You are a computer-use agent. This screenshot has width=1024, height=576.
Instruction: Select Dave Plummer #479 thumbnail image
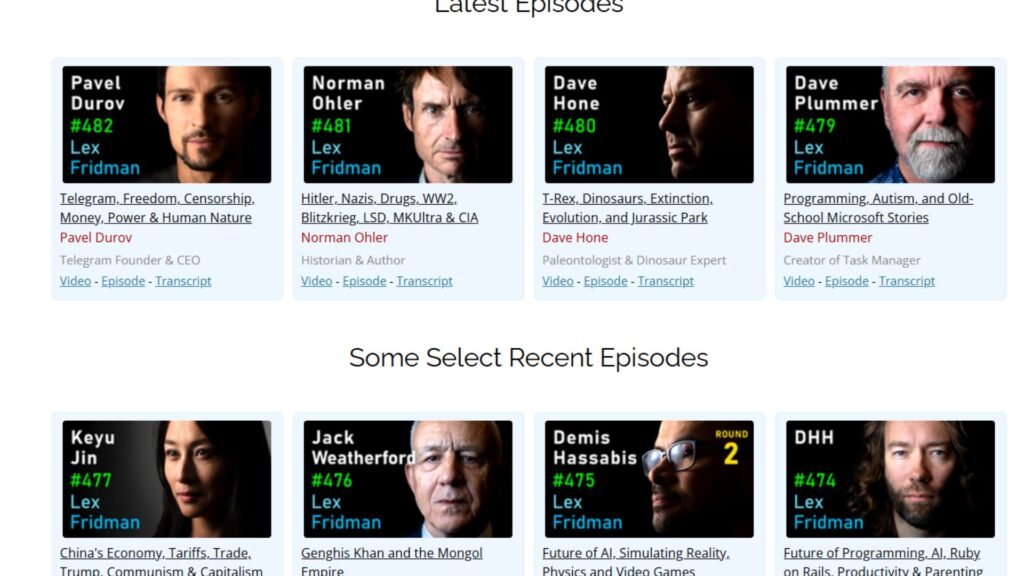point(890,124)
